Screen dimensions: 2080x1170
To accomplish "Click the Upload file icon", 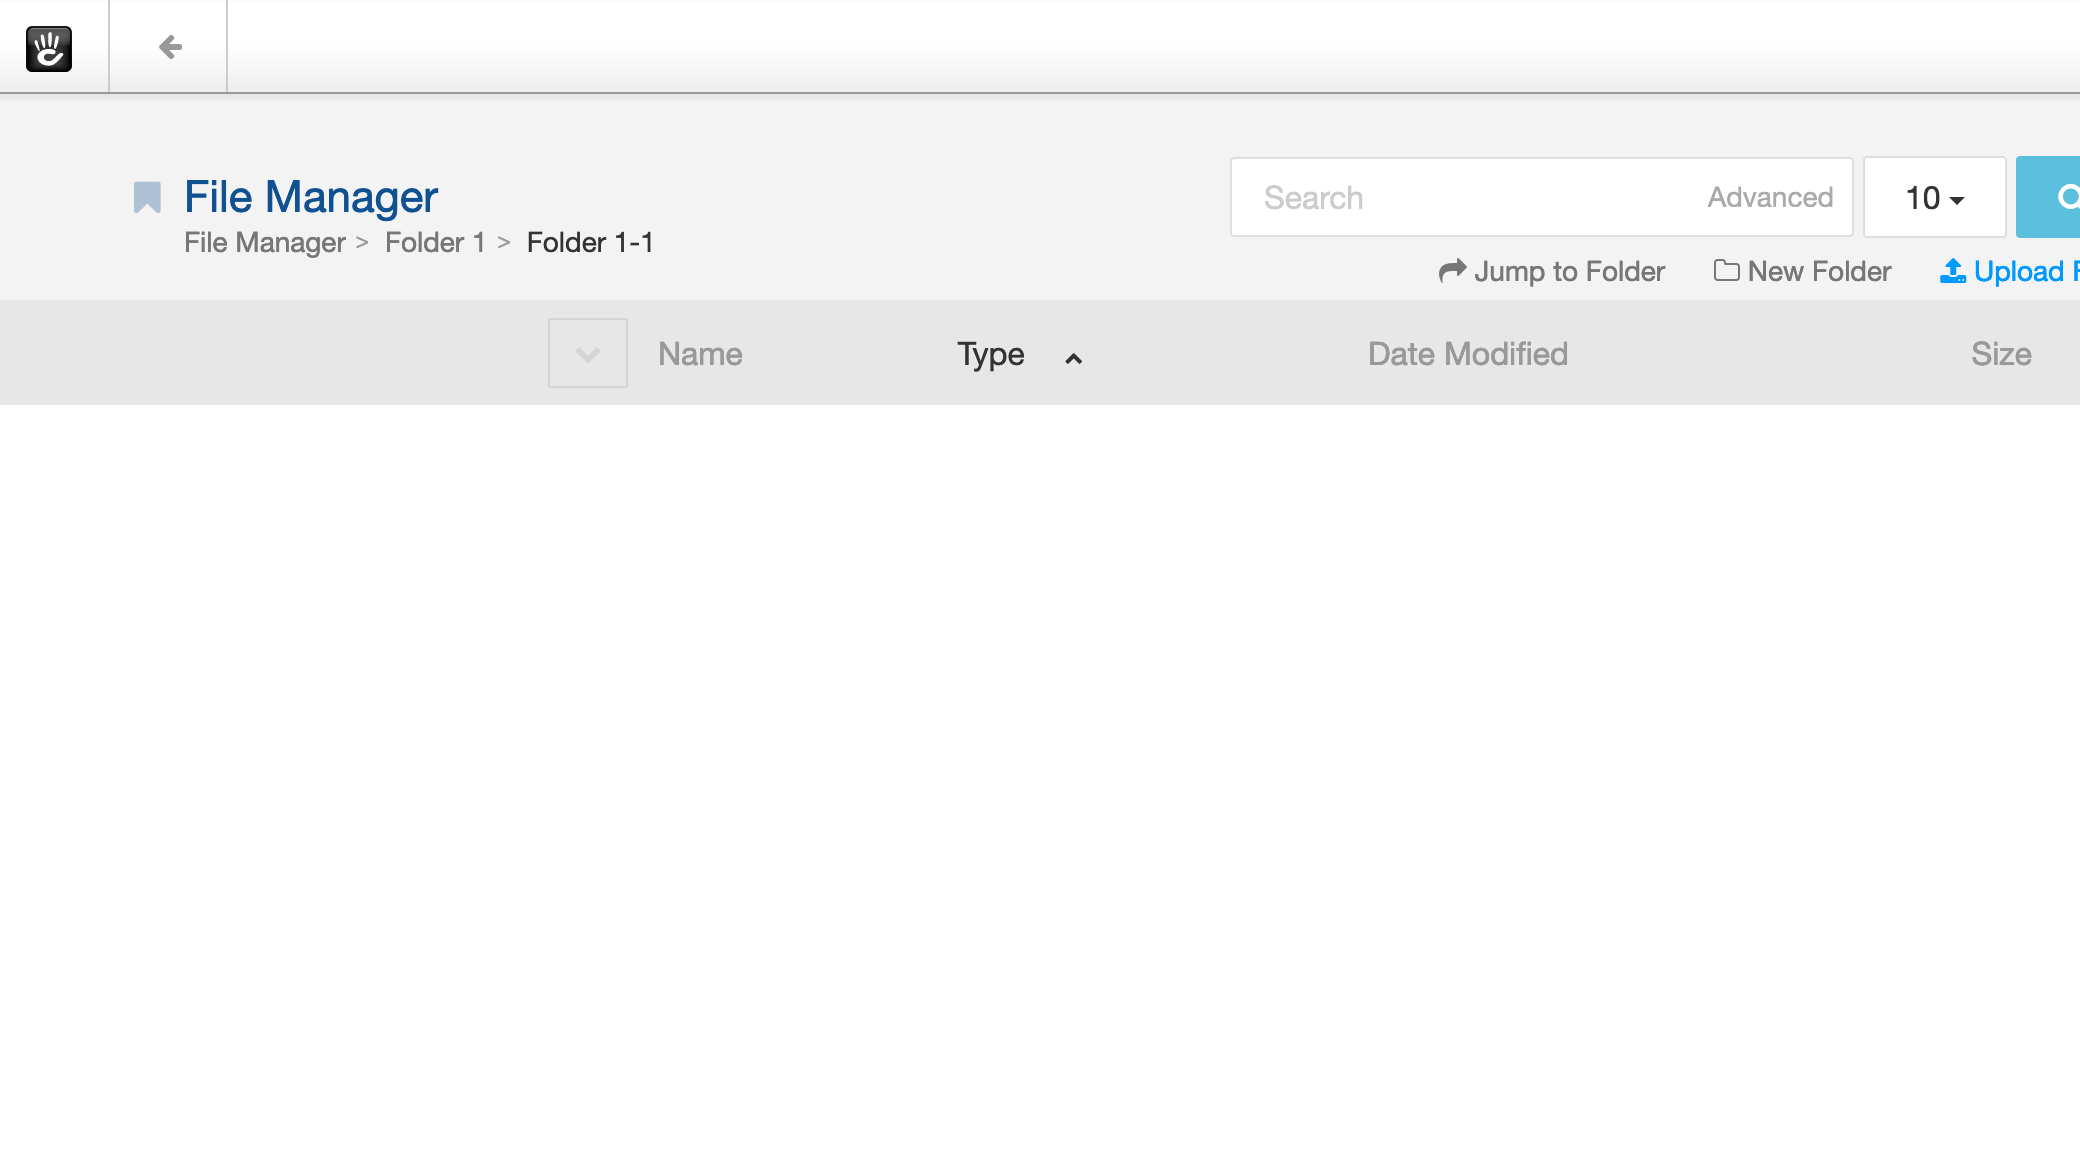I will [x=1951, y=271].
